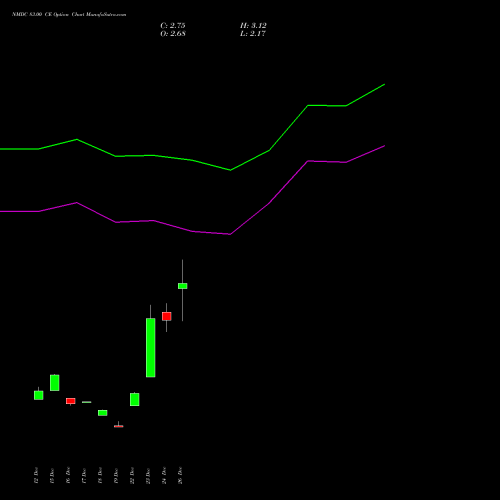Click the 12 Dec date label
Viewport: 500px width, 500px height.
pos(36,476)
